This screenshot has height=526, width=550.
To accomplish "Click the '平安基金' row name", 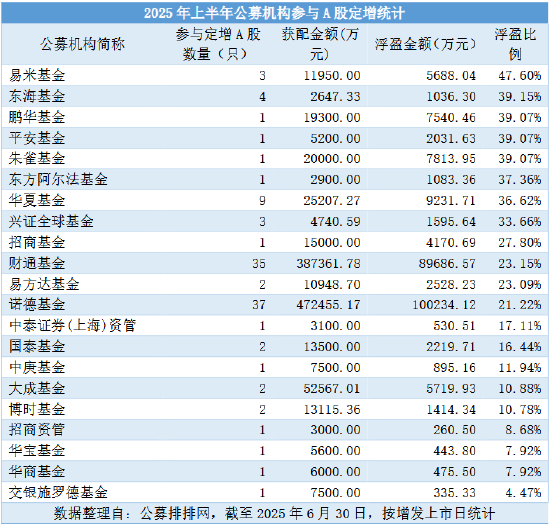I will [x=37, y=138].
